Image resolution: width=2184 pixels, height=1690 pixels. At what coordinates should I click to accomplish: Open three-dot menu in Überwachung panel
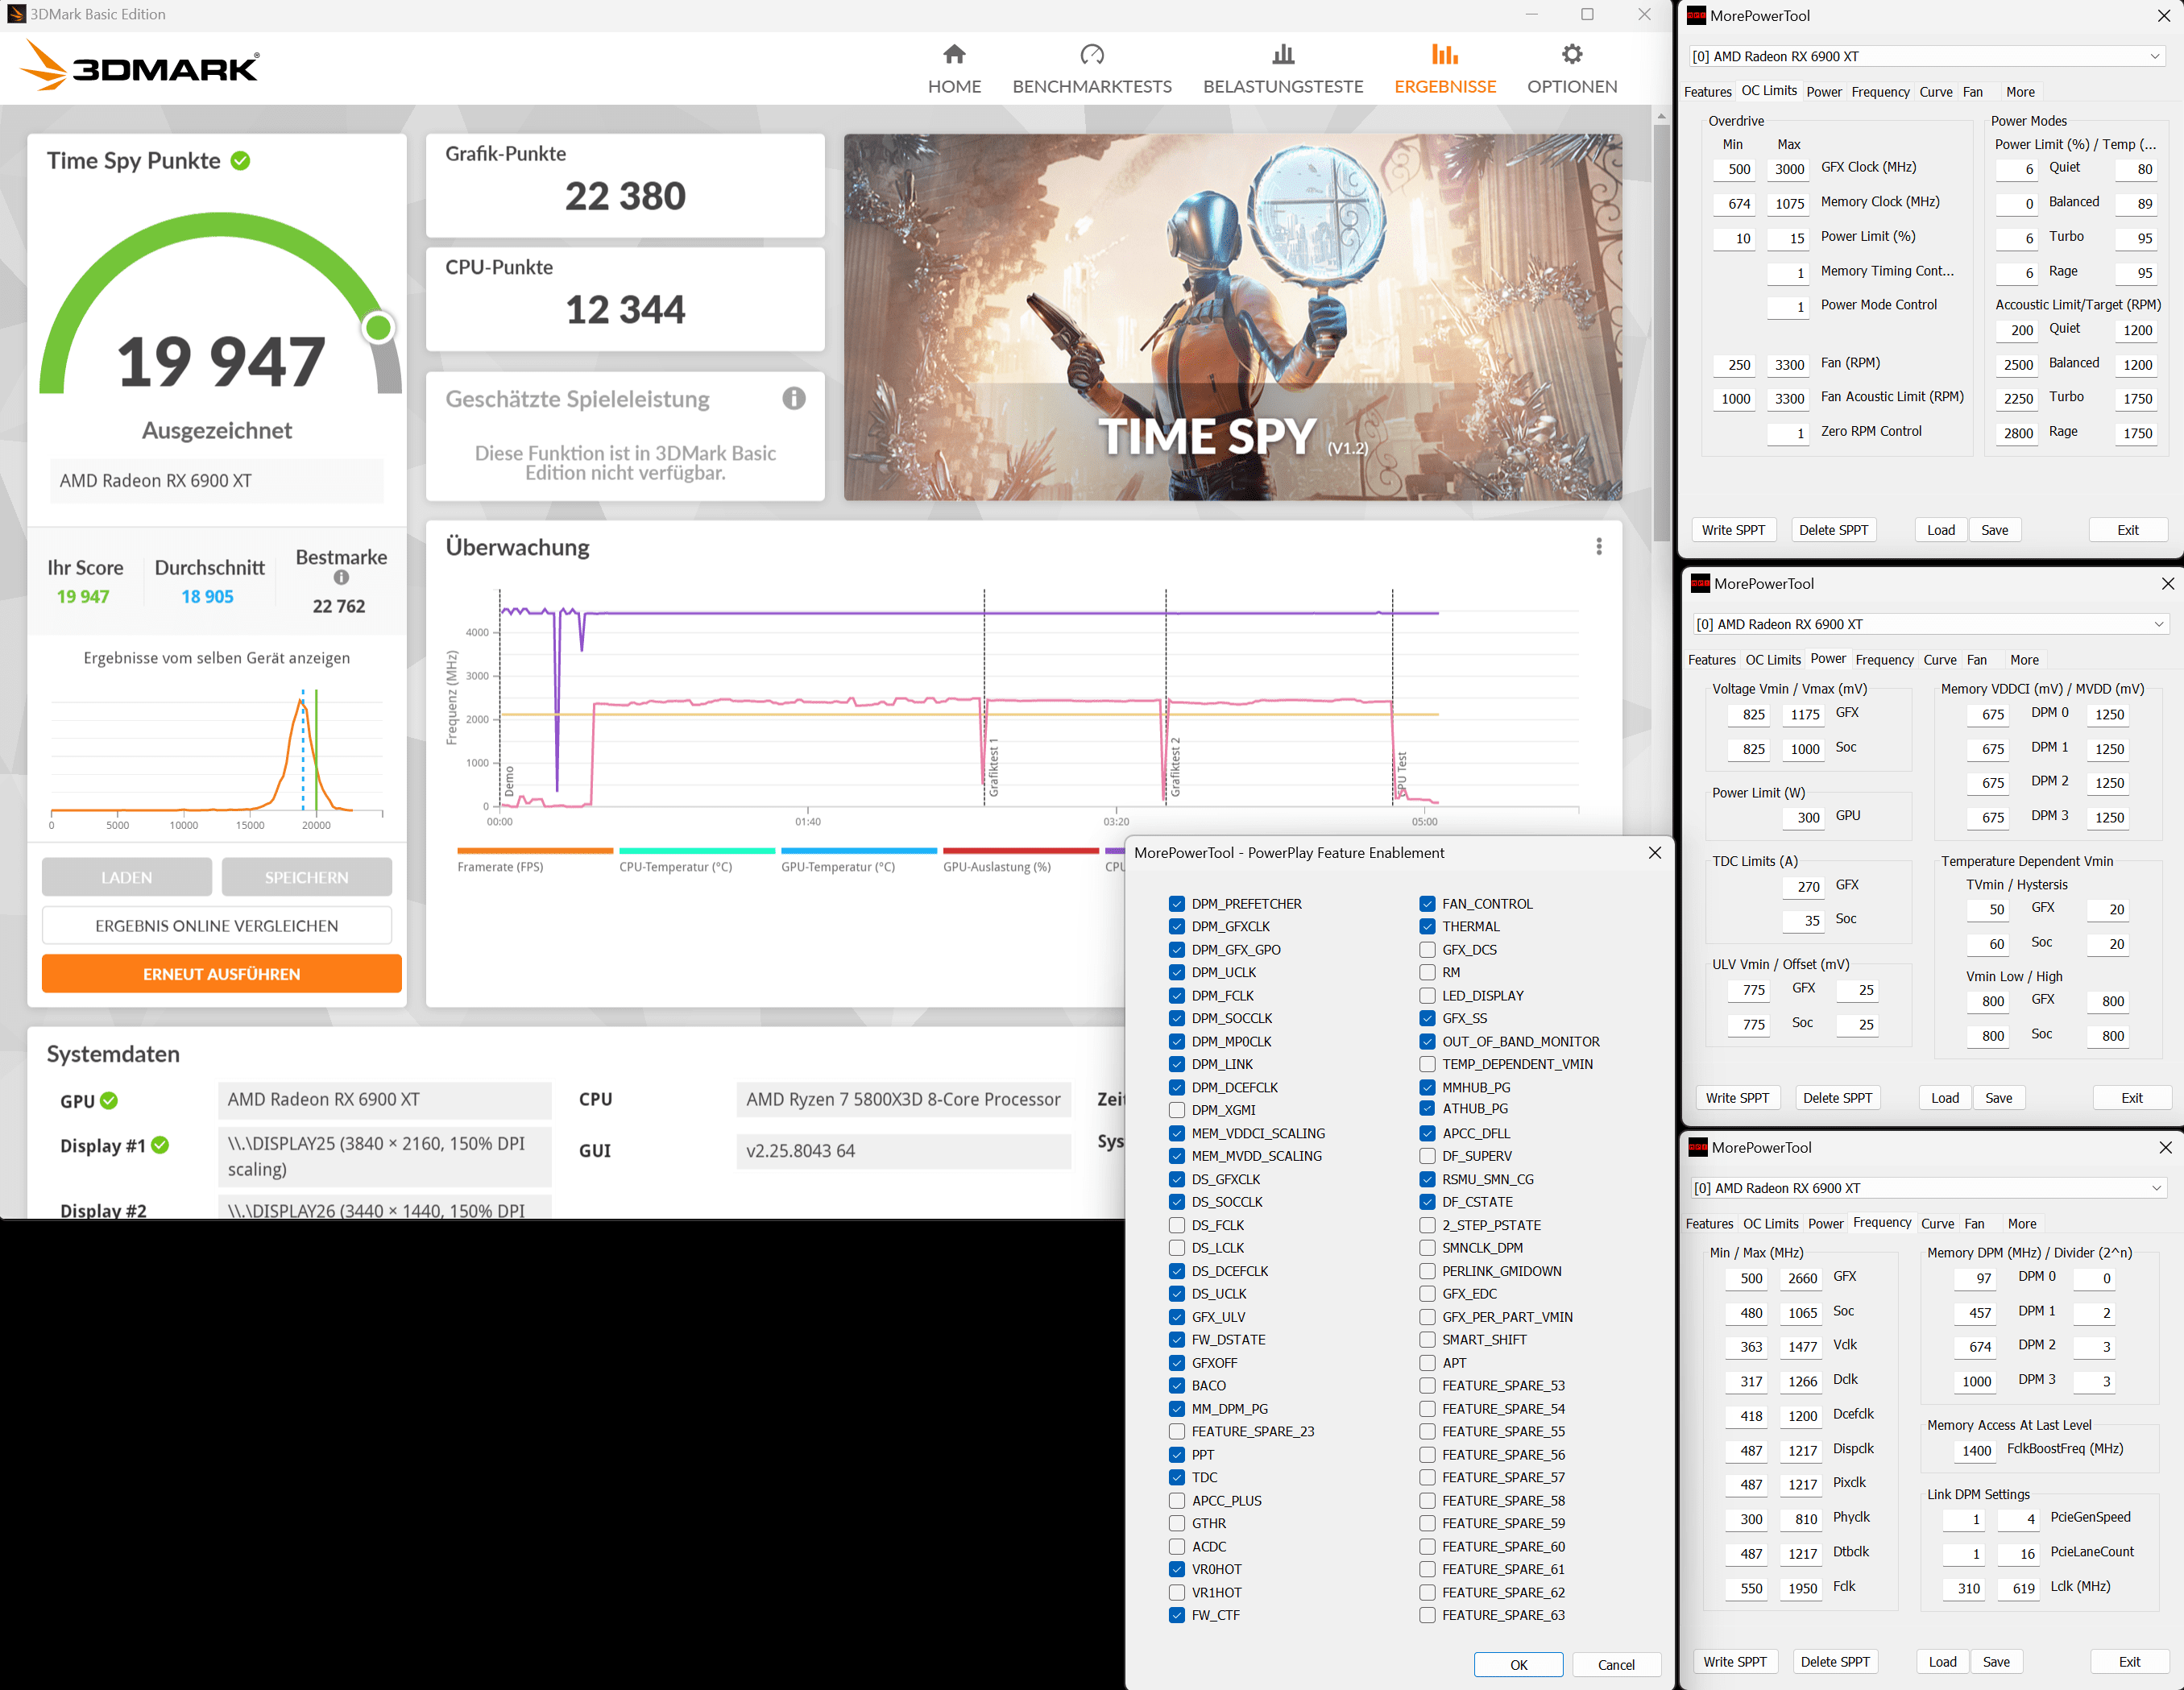[1599, 546]
